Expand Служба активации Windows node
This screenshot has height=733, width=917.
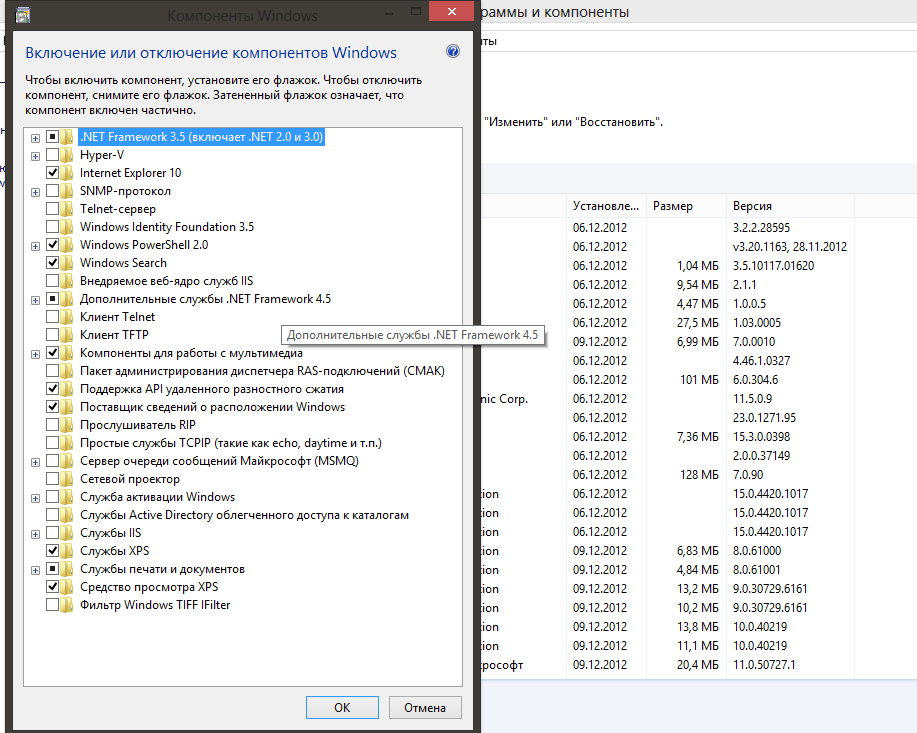tap(35, 498)
